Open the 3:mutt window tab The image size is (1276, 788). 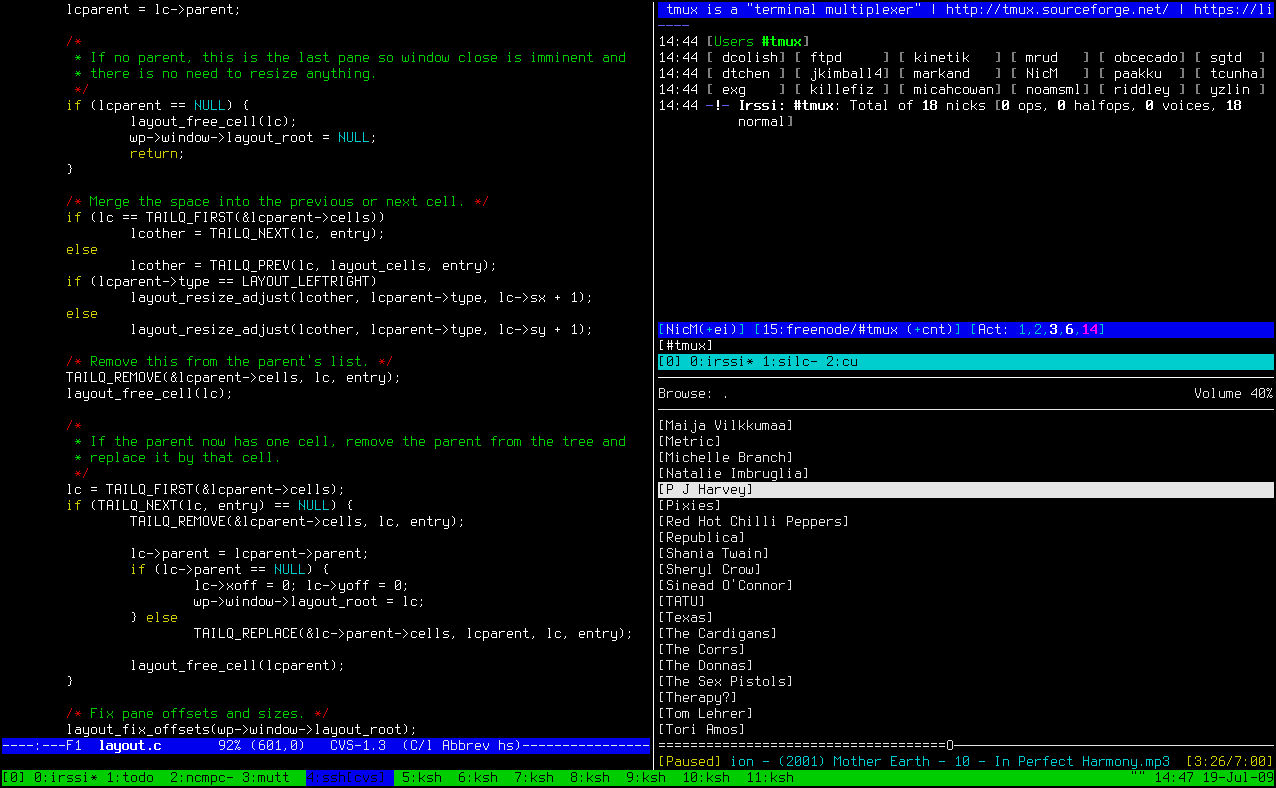tap(266, 777)
